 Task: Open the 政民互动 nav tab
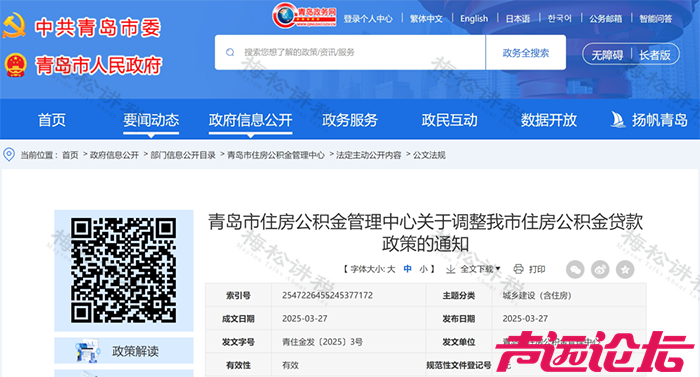450,120
